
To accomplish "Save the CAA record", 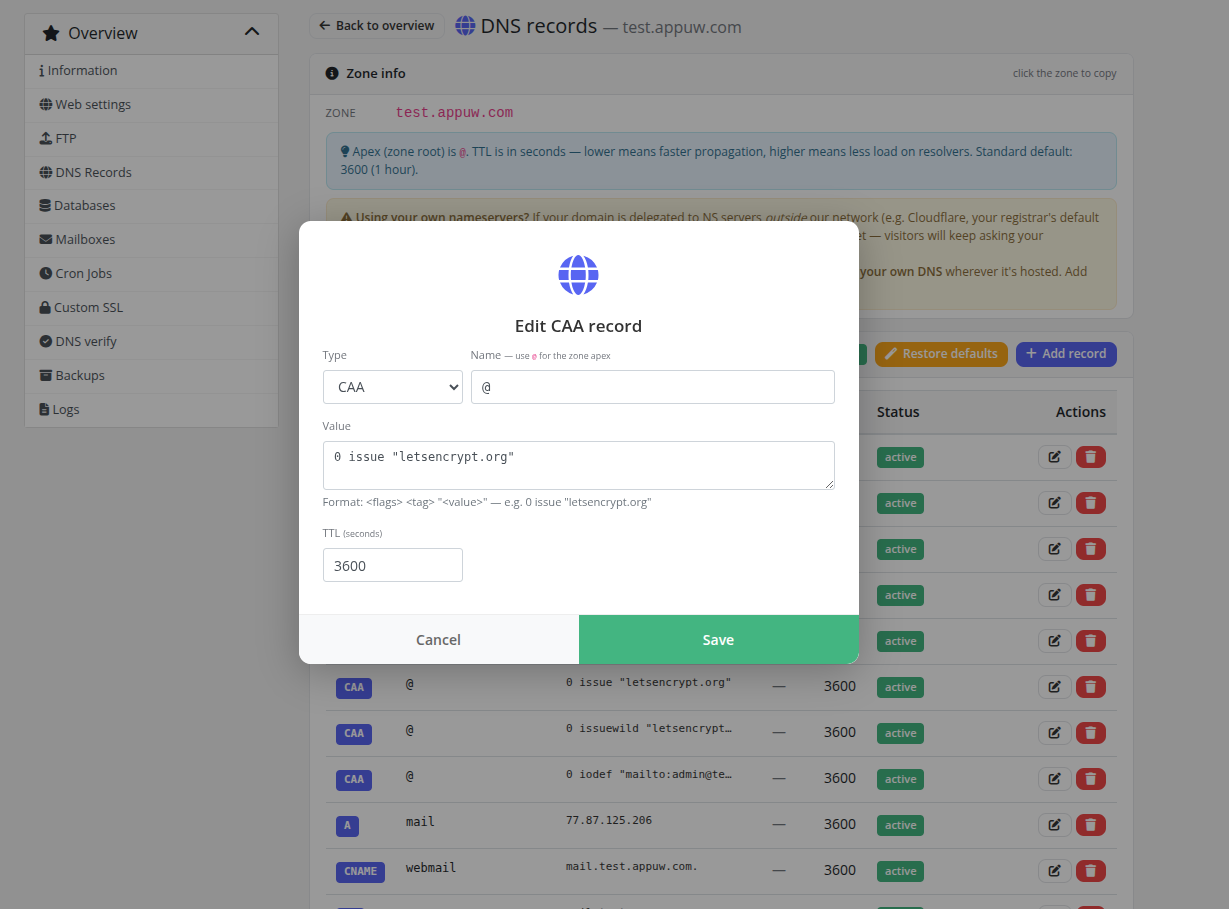I will tap(719, 640).
